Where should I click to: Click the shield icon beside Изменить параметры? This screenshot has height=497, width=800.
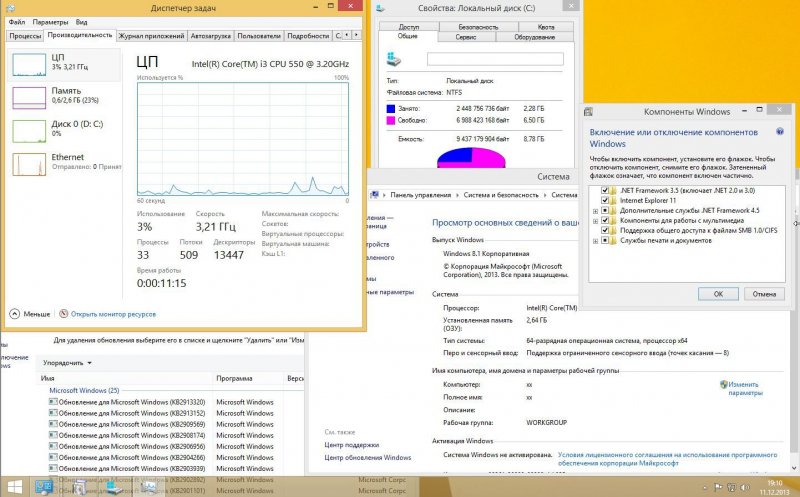723,384
